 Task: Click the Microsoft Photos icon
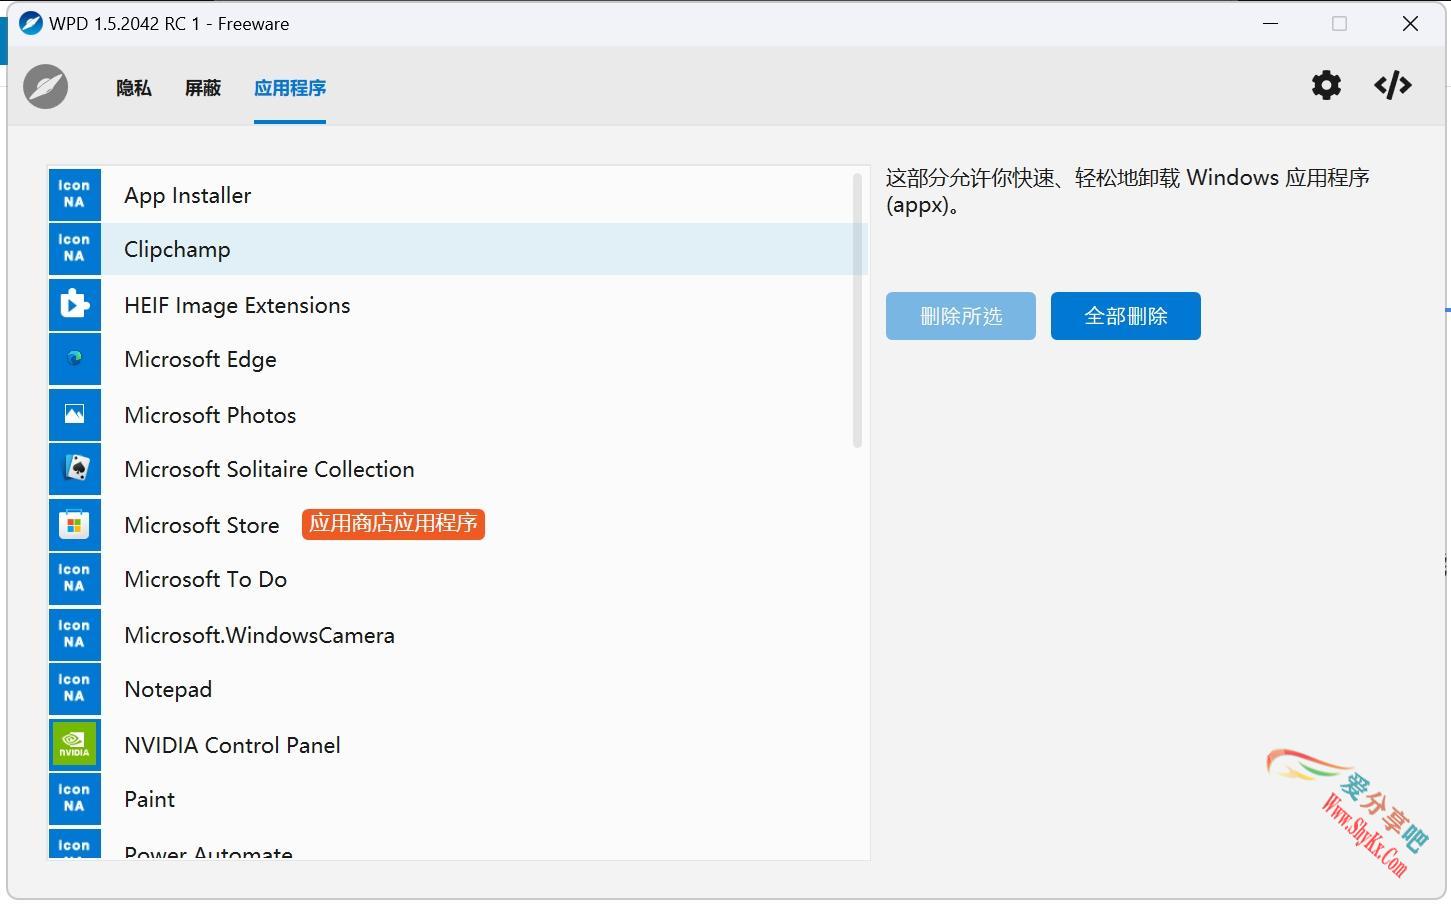(x=75, y=414)
